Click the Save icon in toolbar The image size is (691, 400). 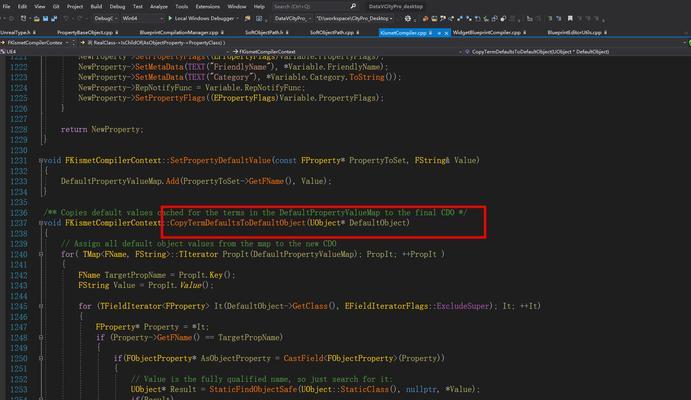point(45,19)
